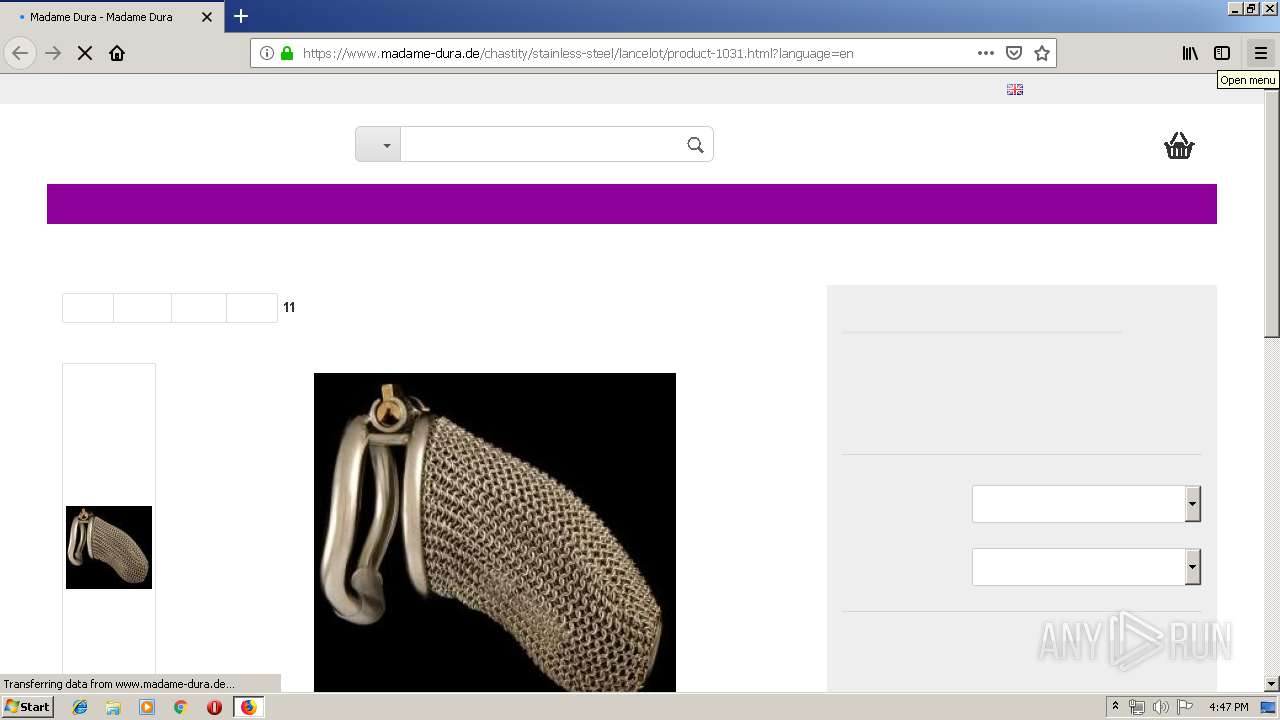Switch to Firefox taskbar button
This screenshot has height=720, width=1280.
click(249, 707)
